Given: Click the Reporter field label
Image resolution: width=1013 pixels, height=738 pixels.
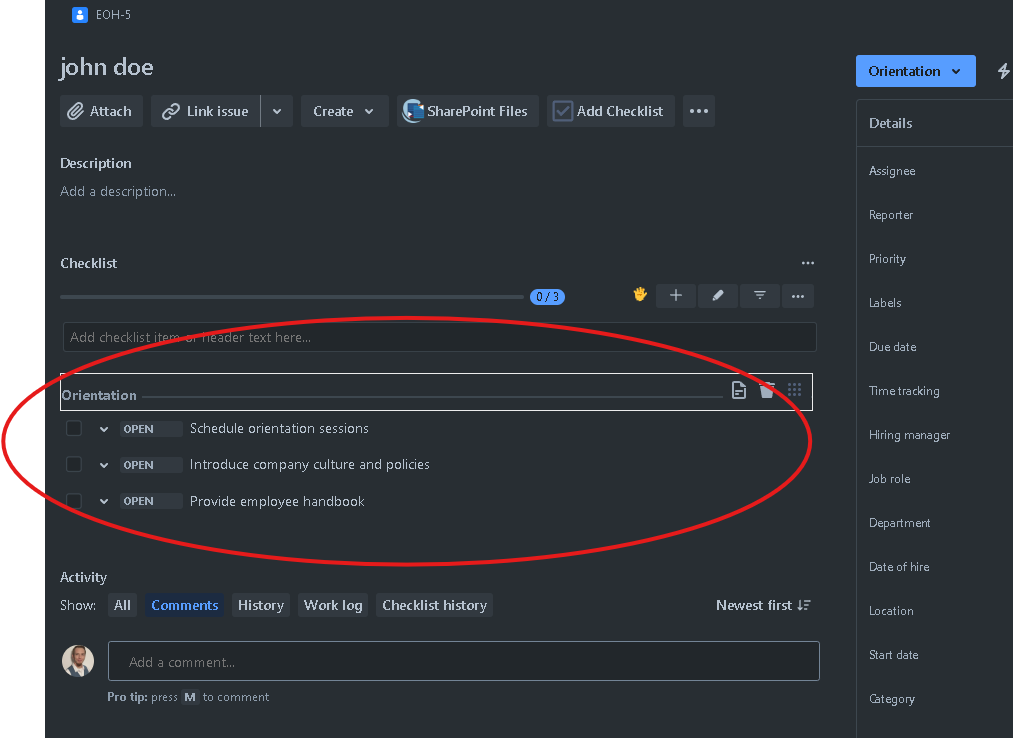Looking at the screenshot, I should pos(890,215).
